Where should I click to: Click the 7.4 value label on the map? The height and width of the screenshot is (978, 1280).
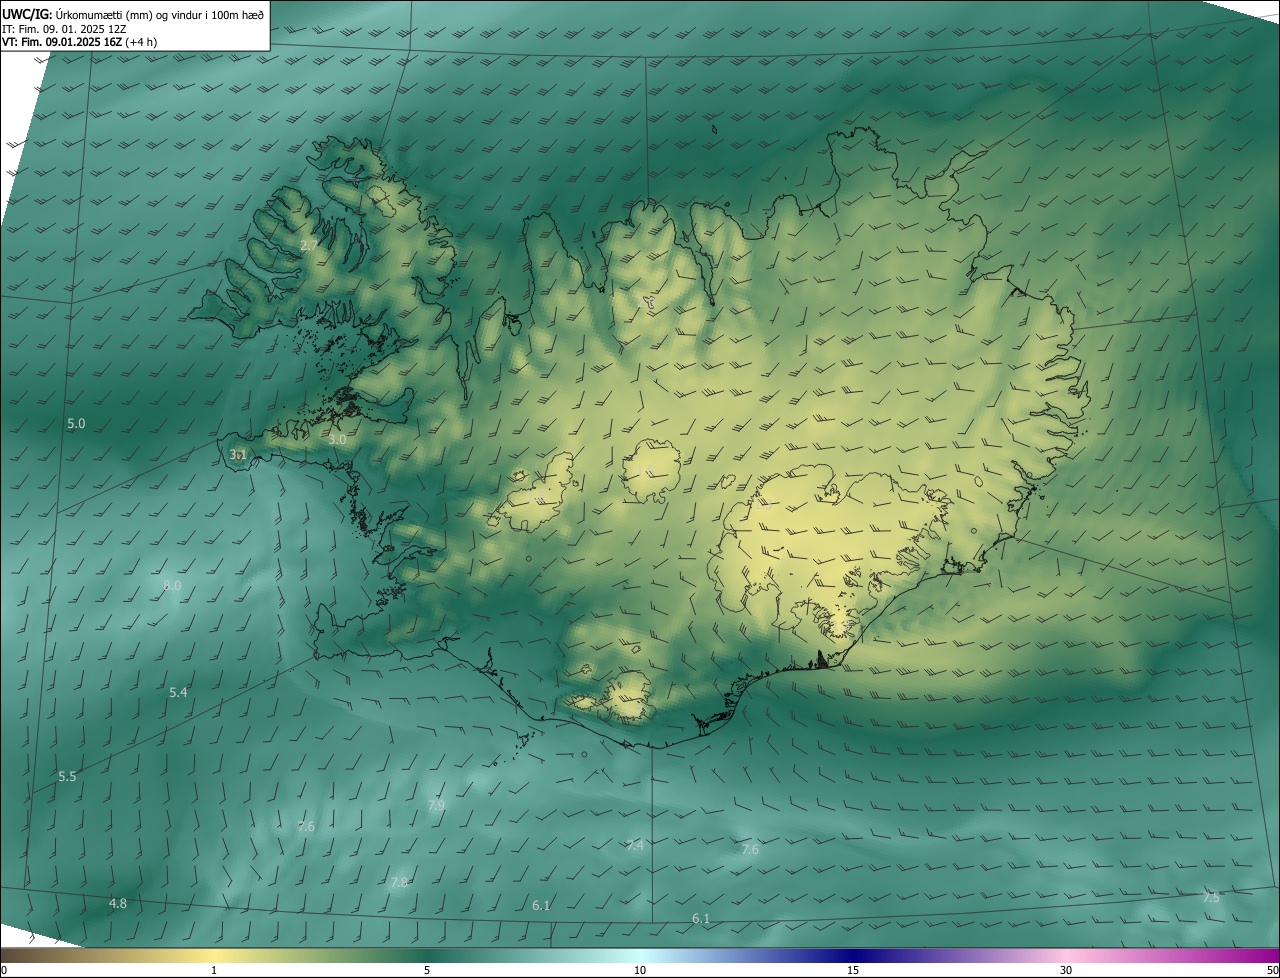pyautogui.click(x=635, y=846)
